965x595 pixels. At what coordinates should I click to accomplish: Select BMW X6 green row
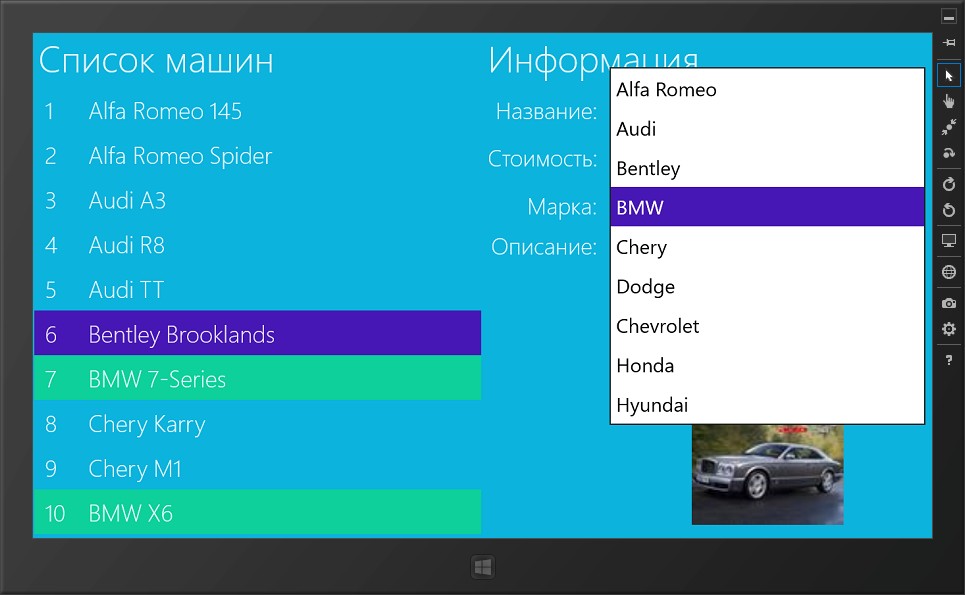[x=257, y=513]
